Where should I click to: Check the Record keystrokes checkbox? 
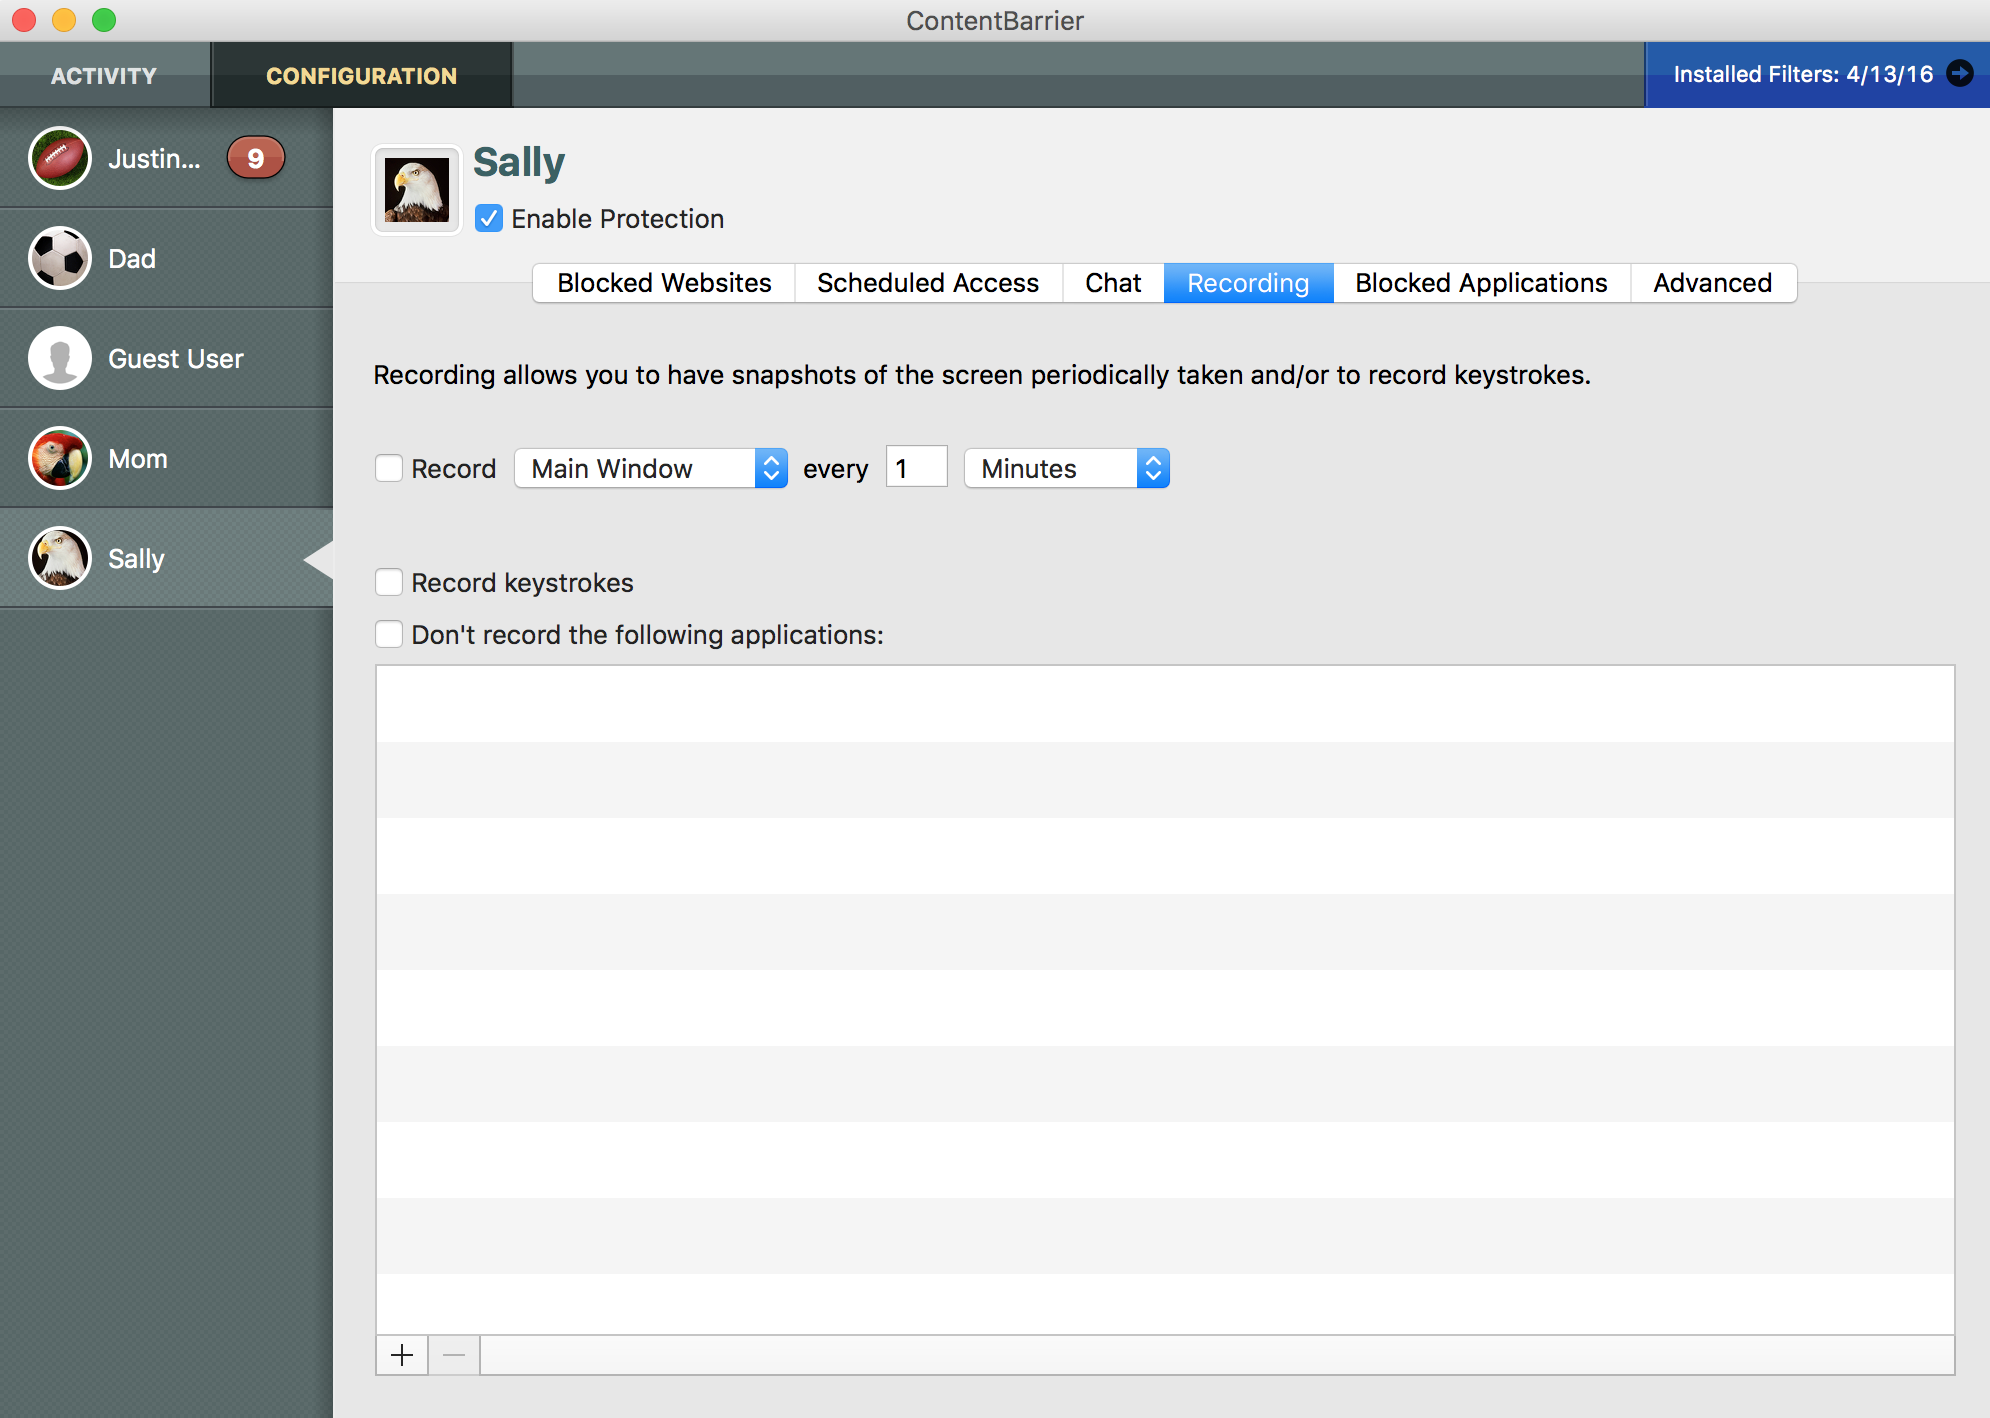click(x=389, y=582)
